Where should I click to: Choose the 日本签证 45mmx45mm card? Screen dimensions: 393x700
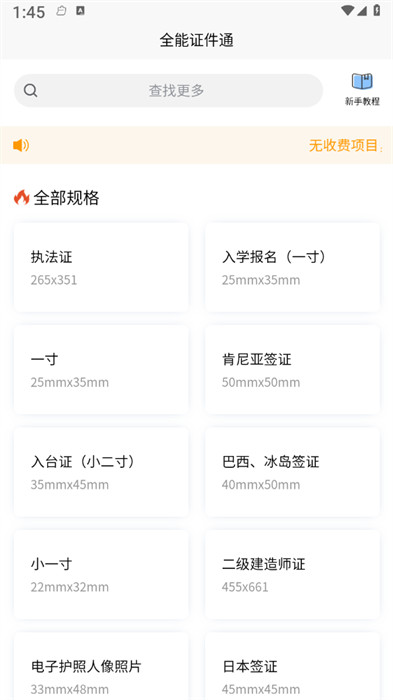pos(293,666)
